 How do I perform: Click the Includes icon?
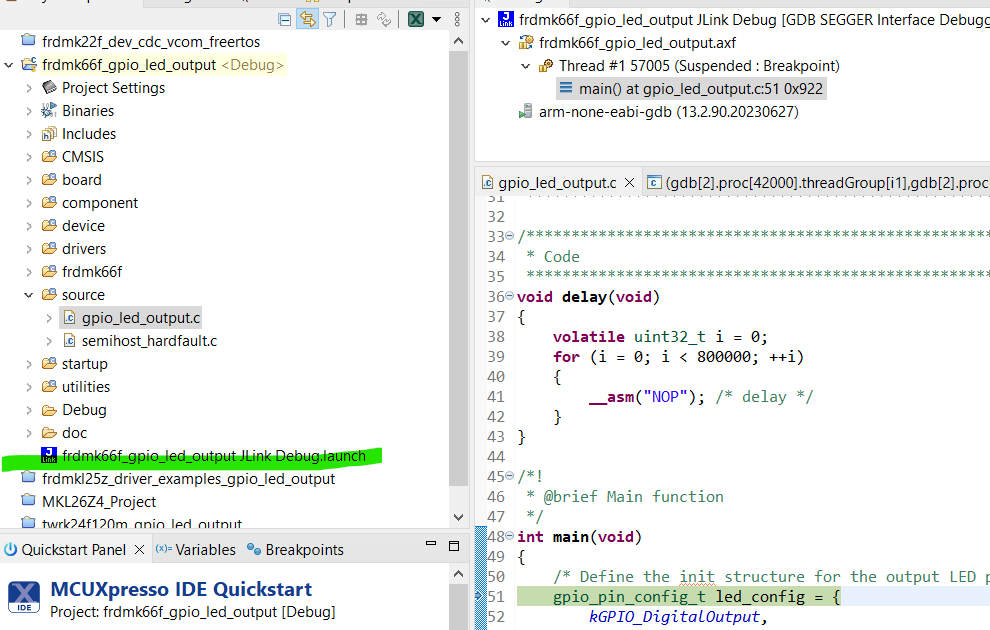coord(49,134)
